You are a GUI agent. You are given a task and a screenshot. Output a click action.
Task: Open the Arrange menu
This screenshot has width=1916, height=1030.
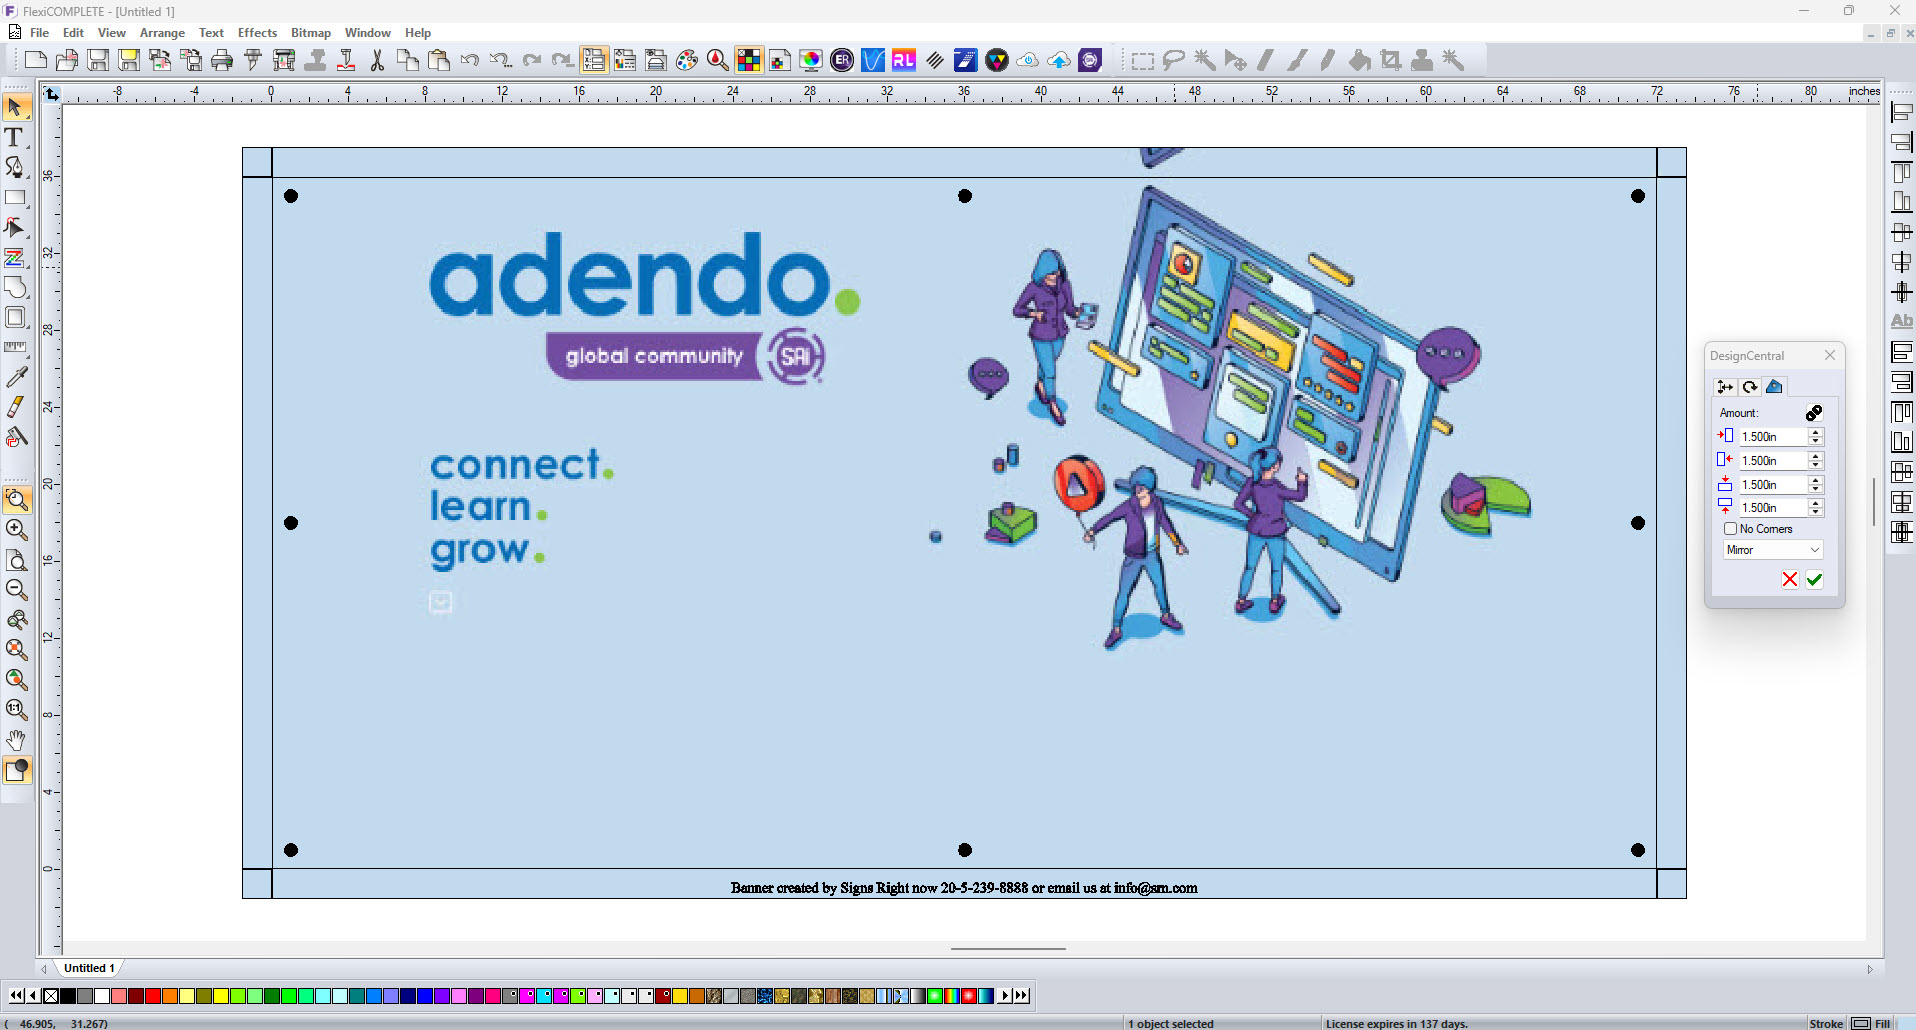(162, 33)
